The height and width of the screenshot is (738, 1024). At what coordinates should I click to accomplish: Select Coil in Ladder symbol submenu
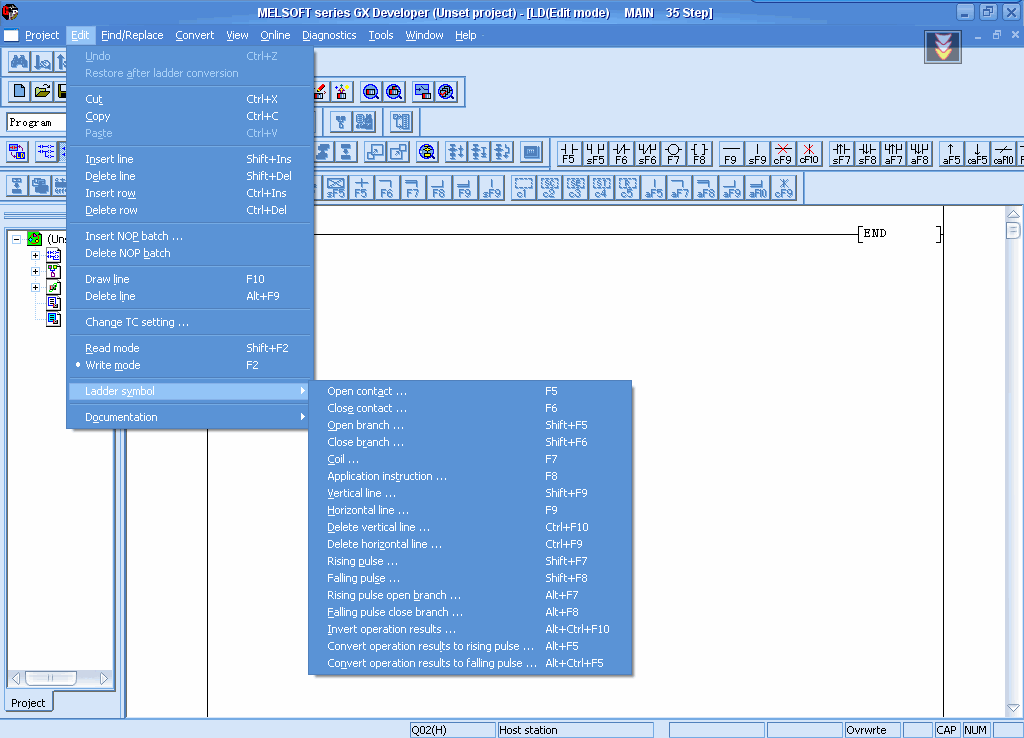(470, 459)
